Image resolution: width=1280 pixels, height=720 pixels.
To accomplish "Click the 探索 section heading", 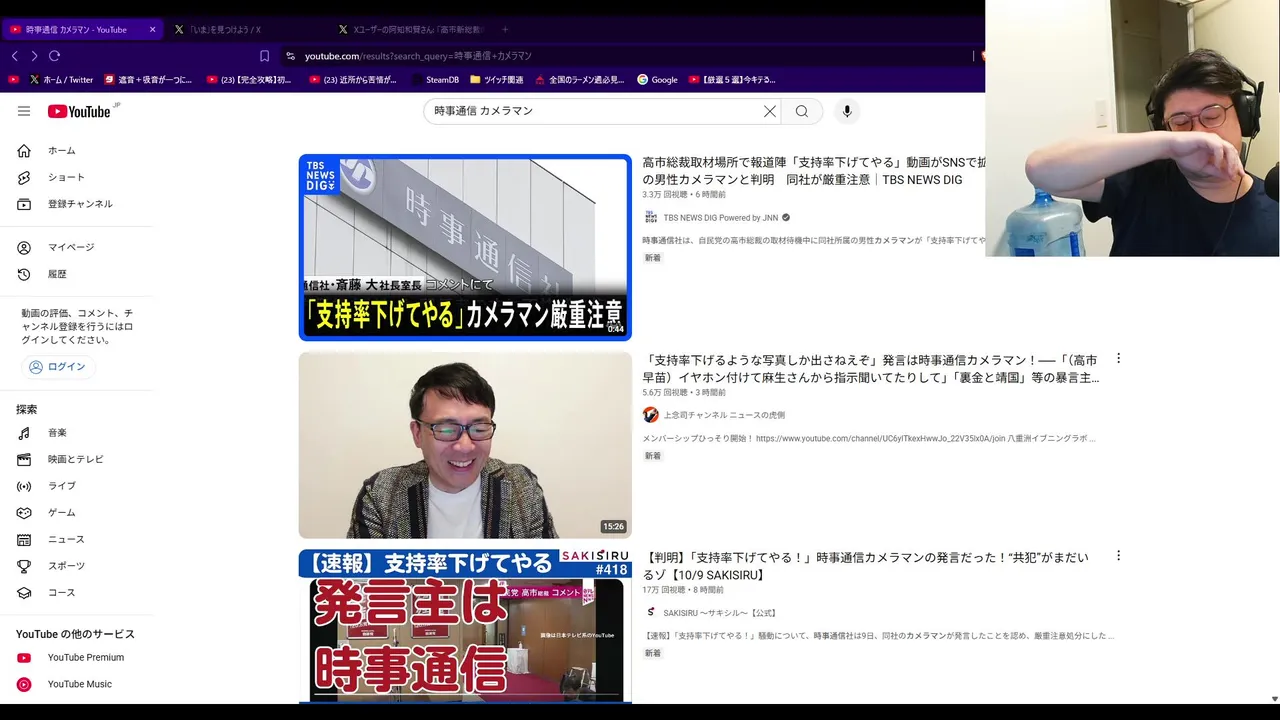I will pyautogui.click(x=26, y=409).
